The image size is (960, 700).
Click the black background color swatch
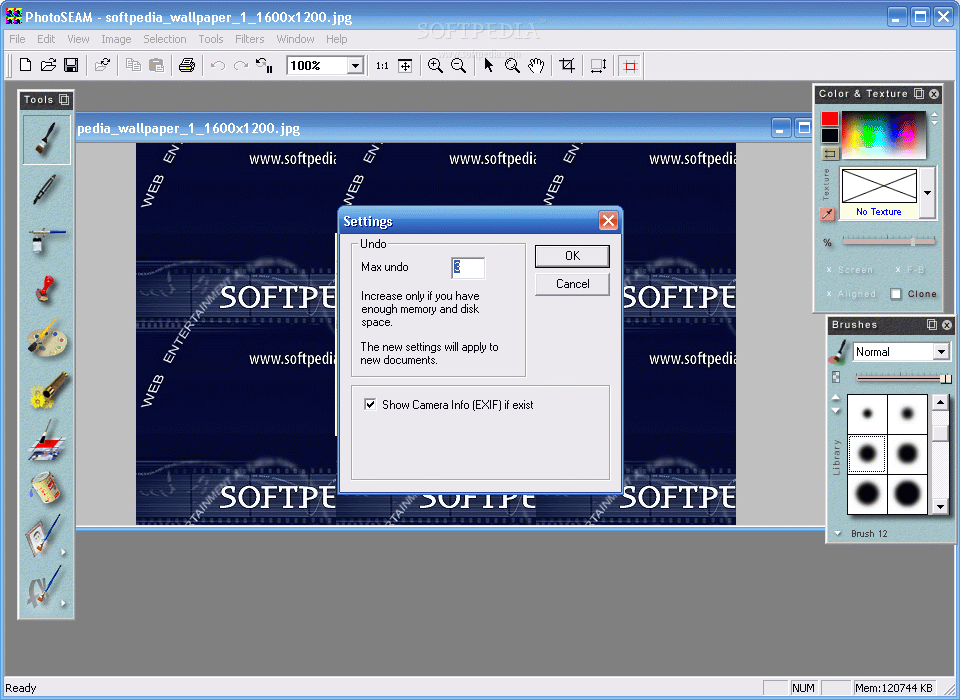pyautogui.click(x=830, y=135)
